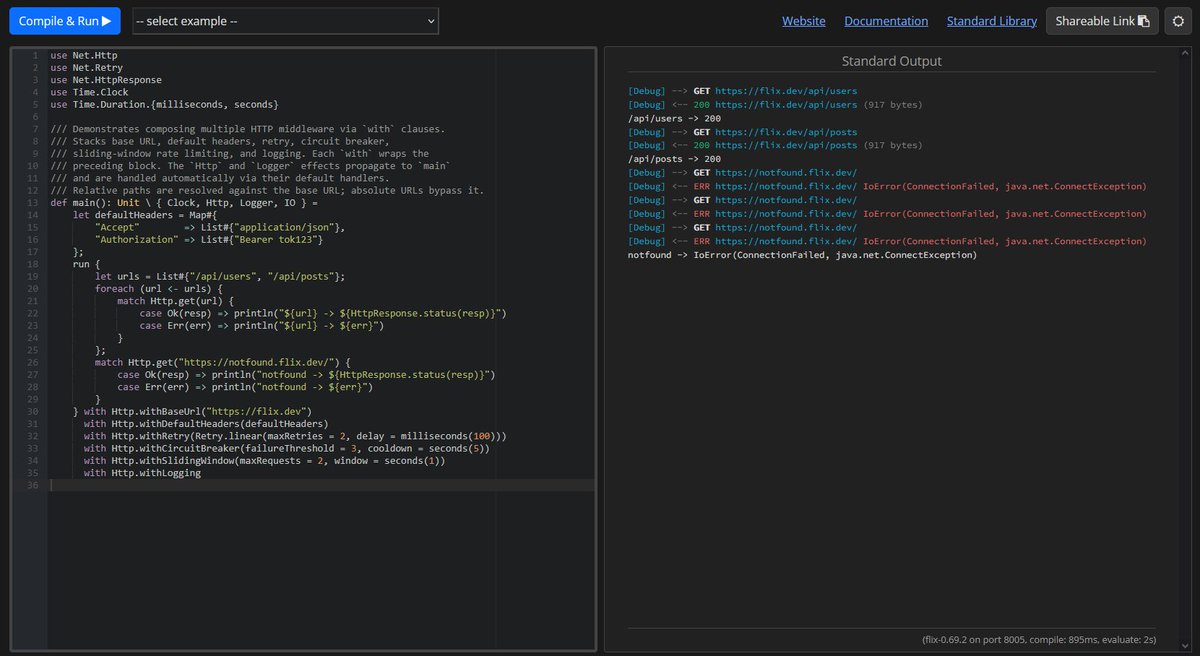This screenshot has height=656, width=1200.
Task: Click the "Http.withSlidingWindow" line
Action: (265, 461)
